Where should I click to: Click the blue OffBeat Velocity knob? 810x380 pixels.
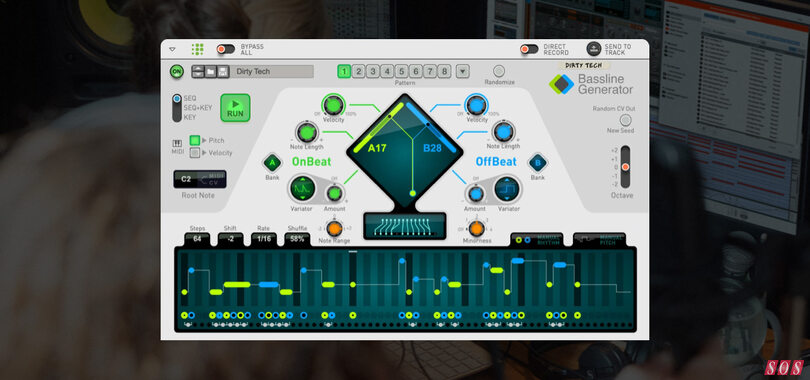pos(476,105)
